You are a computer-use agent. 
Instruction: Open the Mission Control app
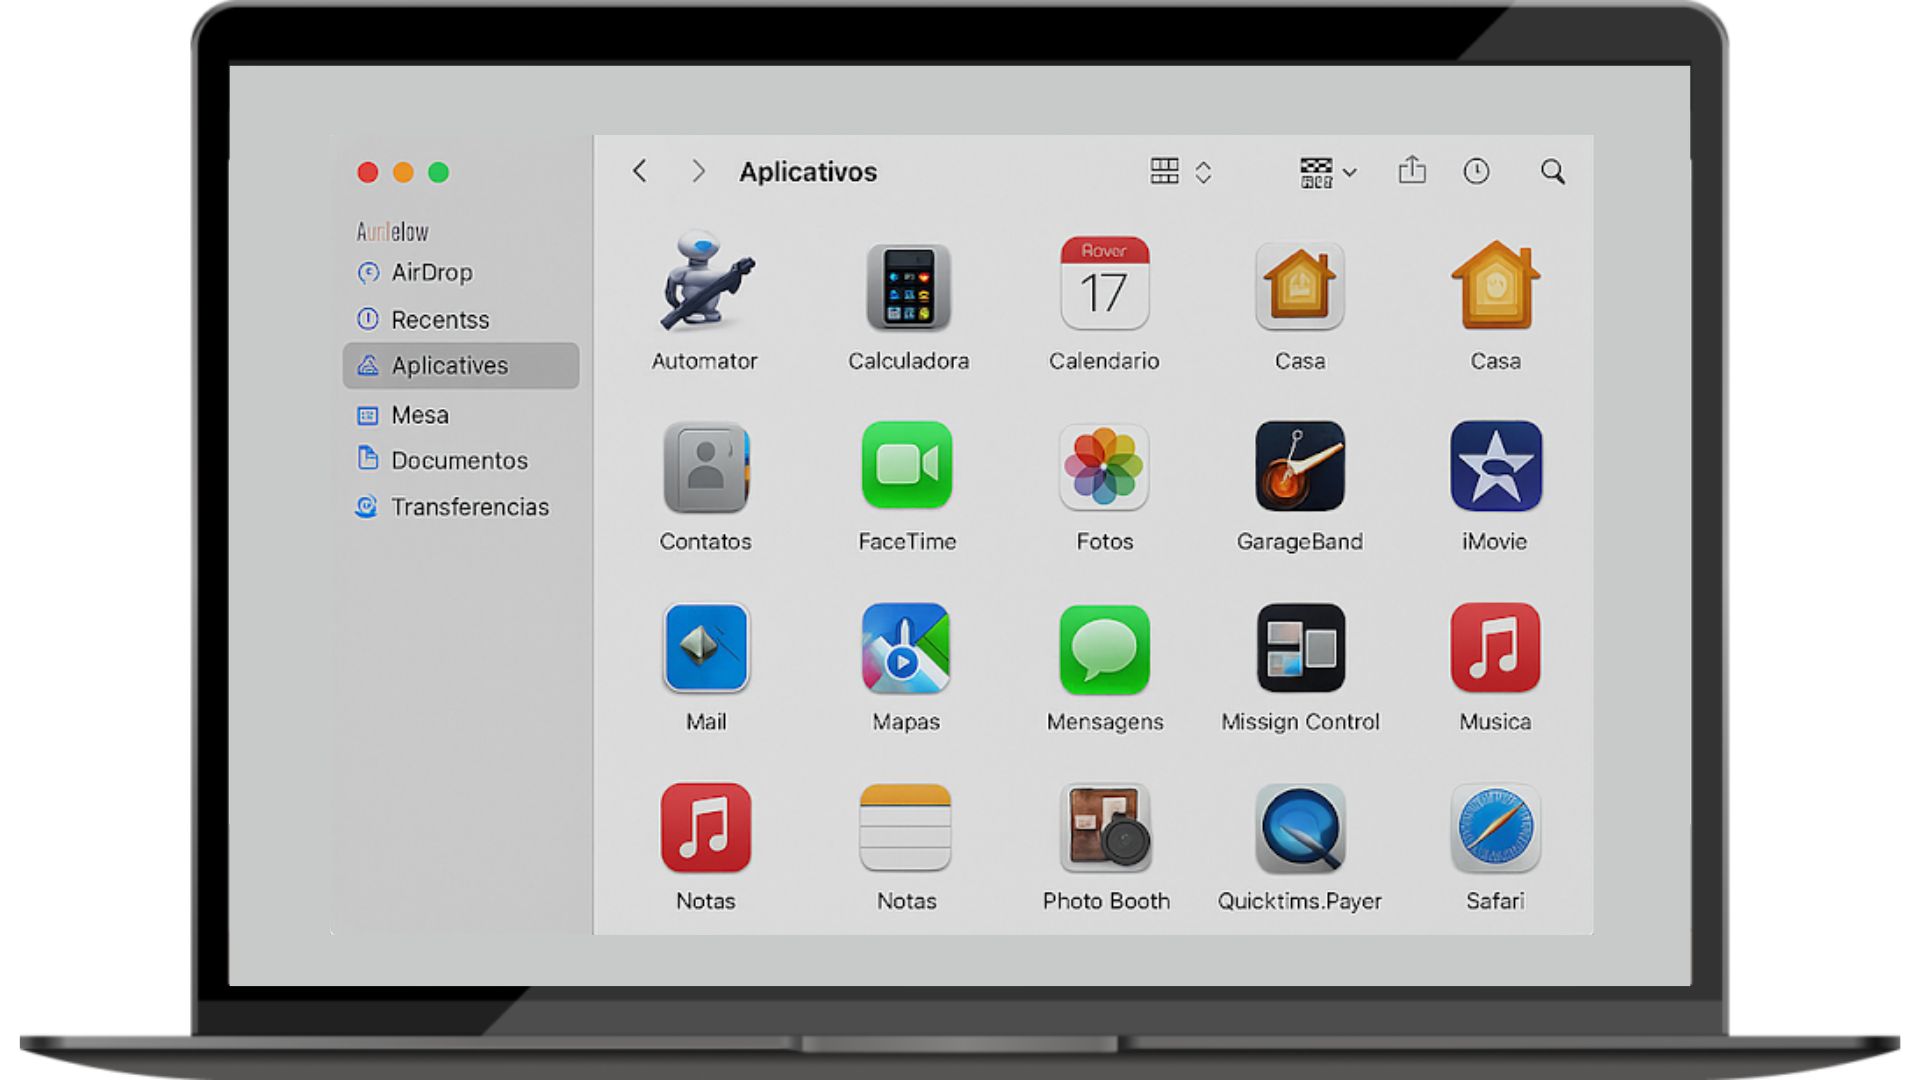coord(1299,648)
